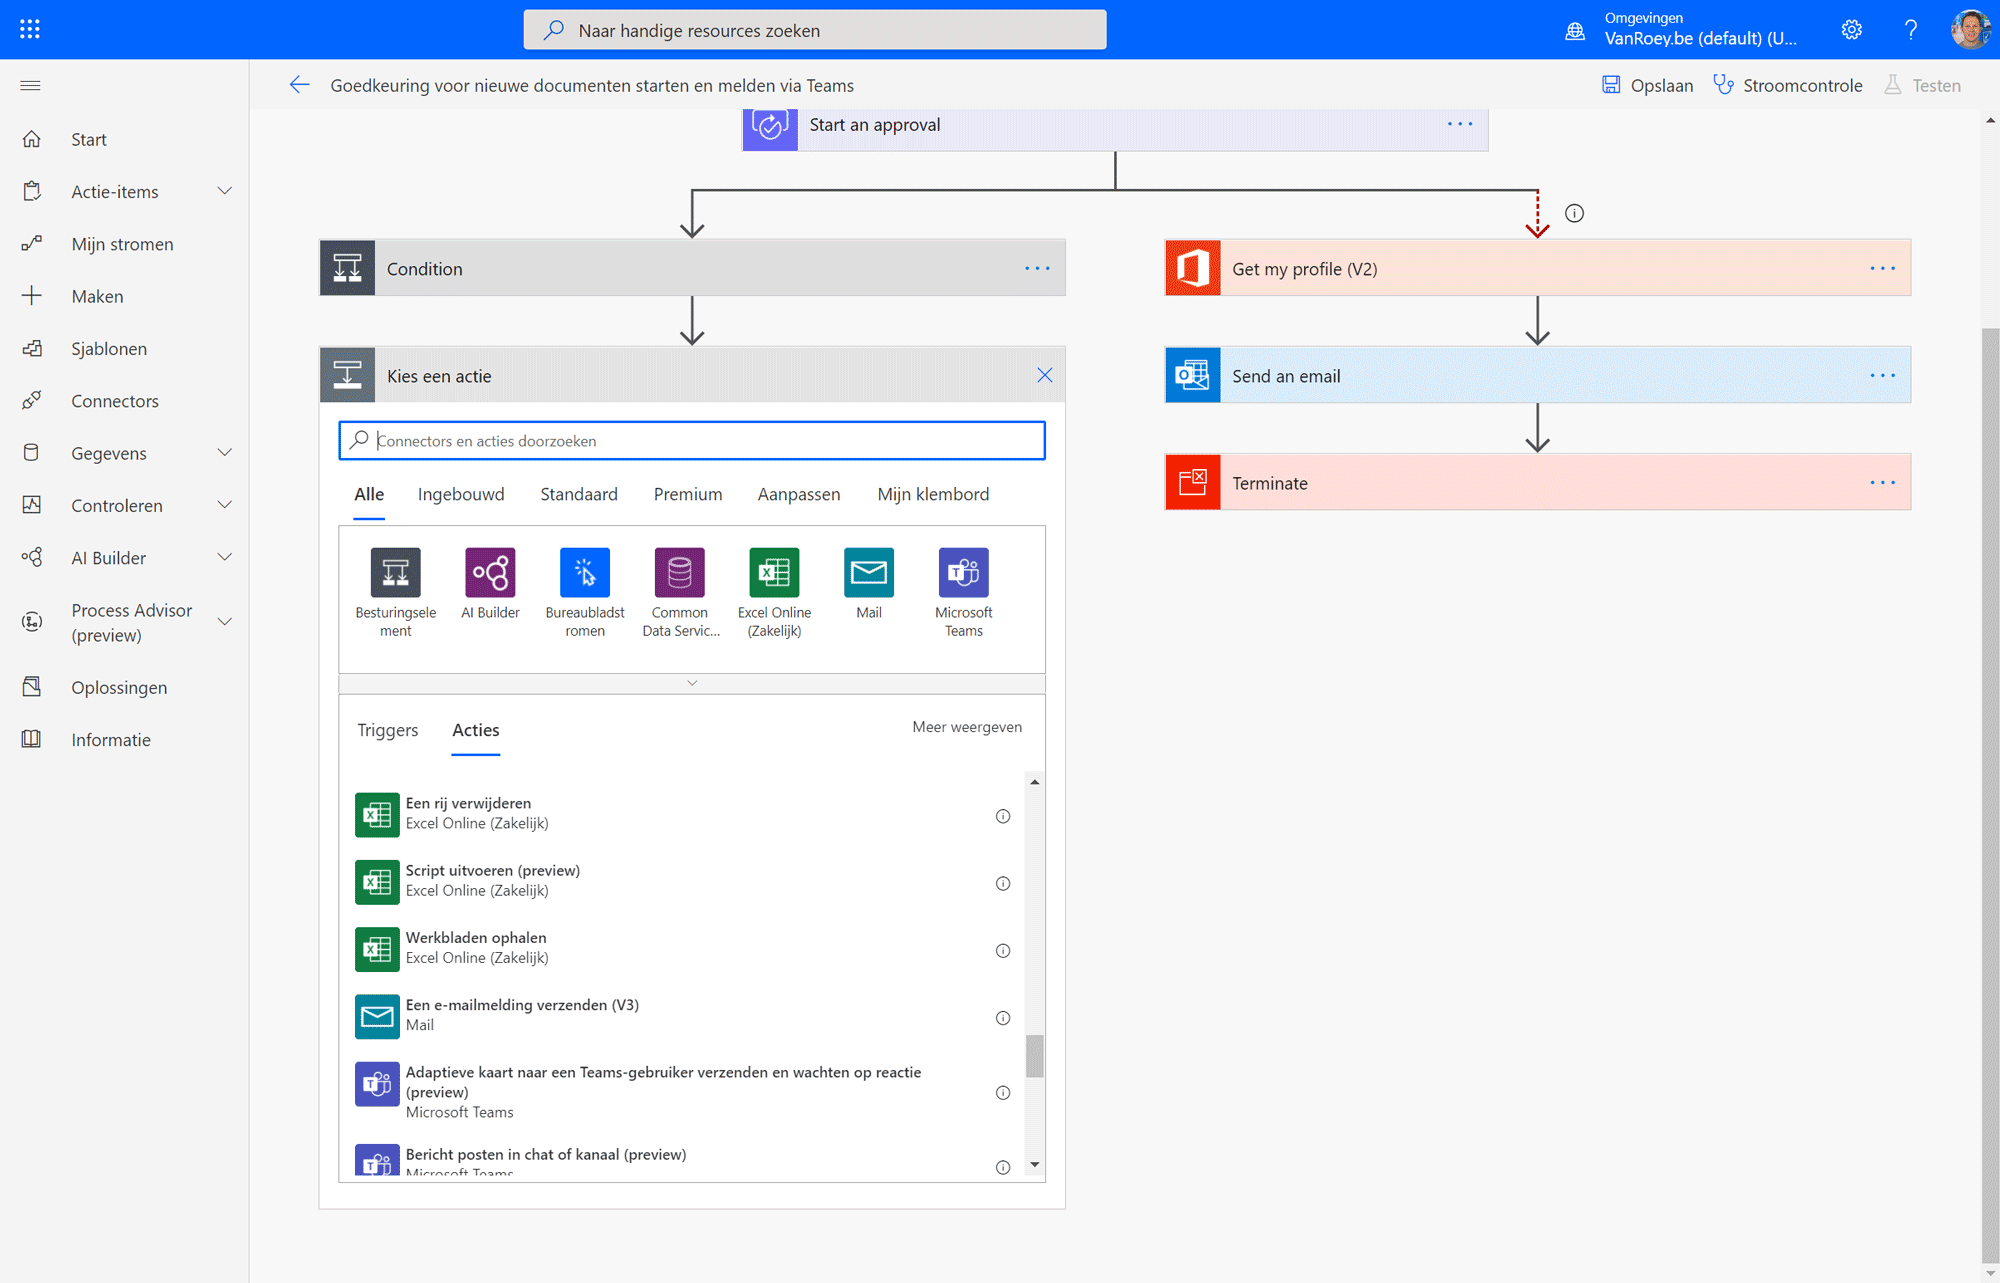This screenshot has width=2000, height=1283.
Task: Click the info icon next to the red run-after arrow
Action: (1574, 213)
